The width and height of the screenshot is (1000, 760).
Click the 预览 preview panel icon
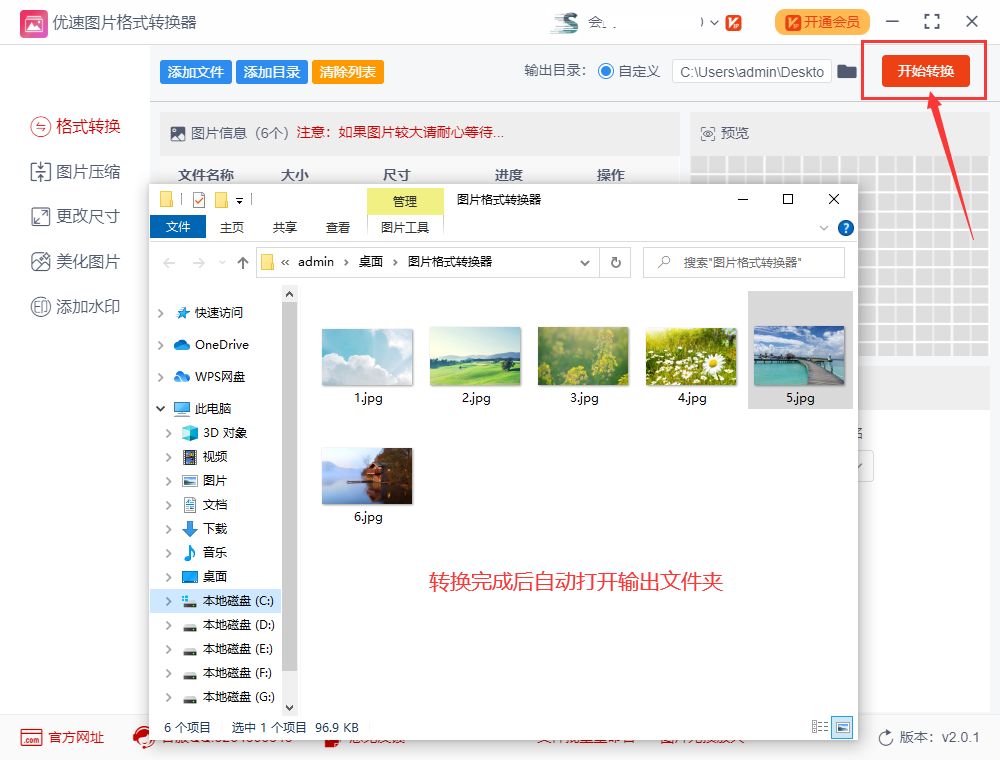click(707, 132)
